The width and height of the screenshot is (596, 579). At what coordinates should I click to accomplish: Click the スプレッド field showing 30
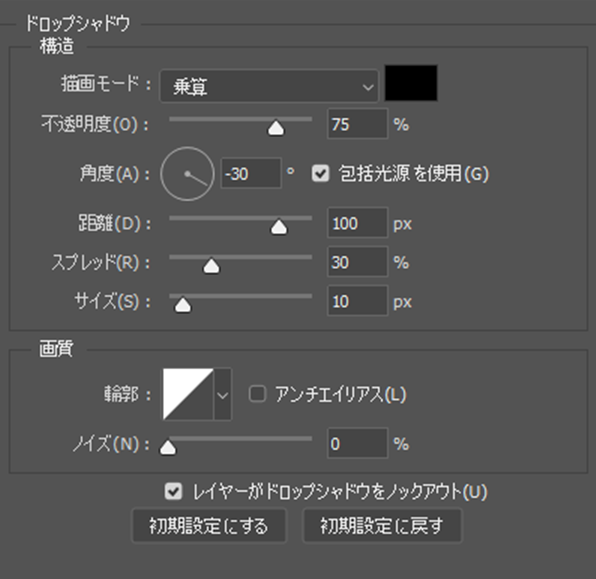coord(357,262)
